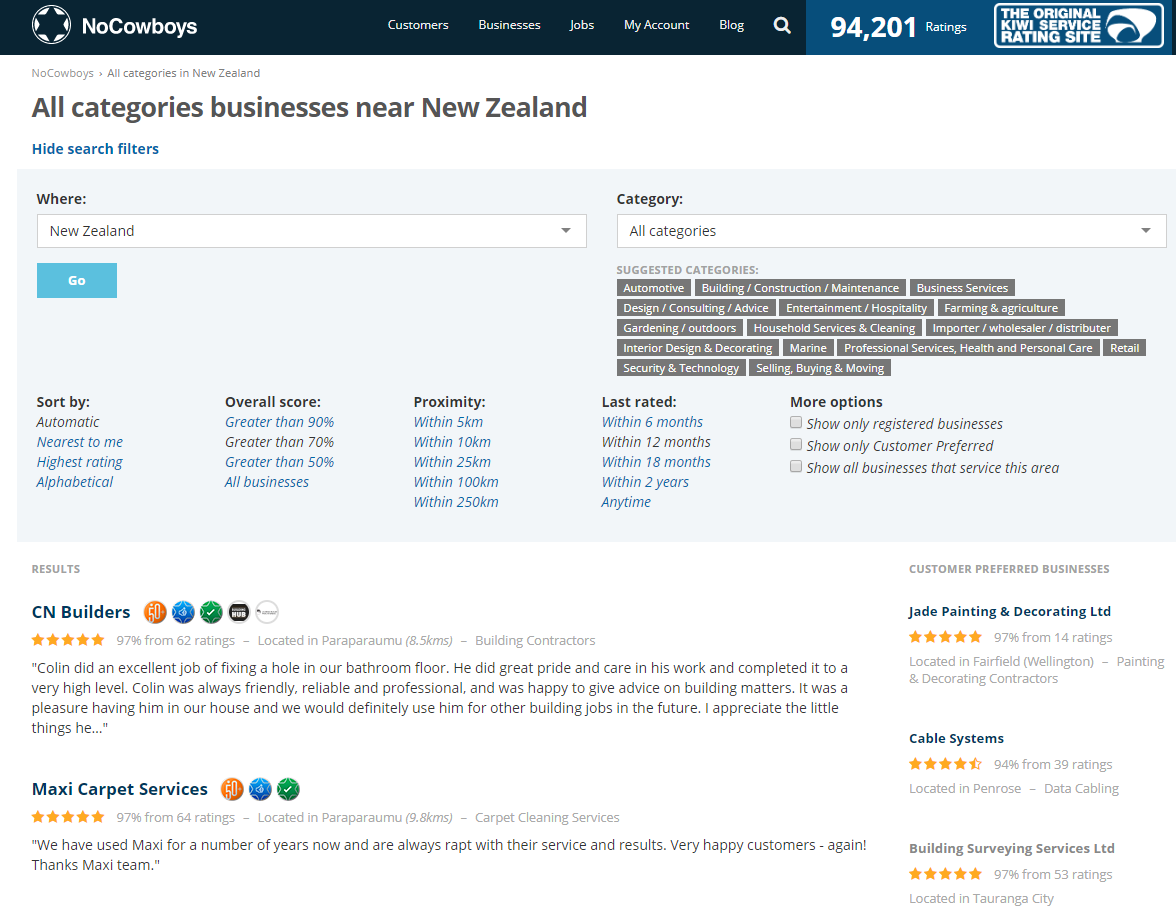The width and height of the screenshot is (1176, 912).
Task: Open Blog in header navigation
Action: [731, 25]
